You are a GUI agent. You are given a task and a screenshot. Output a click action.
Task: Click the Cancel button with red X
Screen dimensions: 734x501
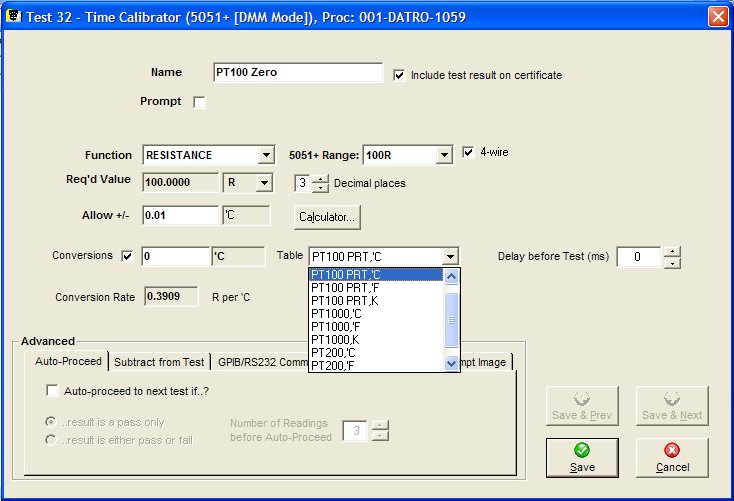(672, 457)
